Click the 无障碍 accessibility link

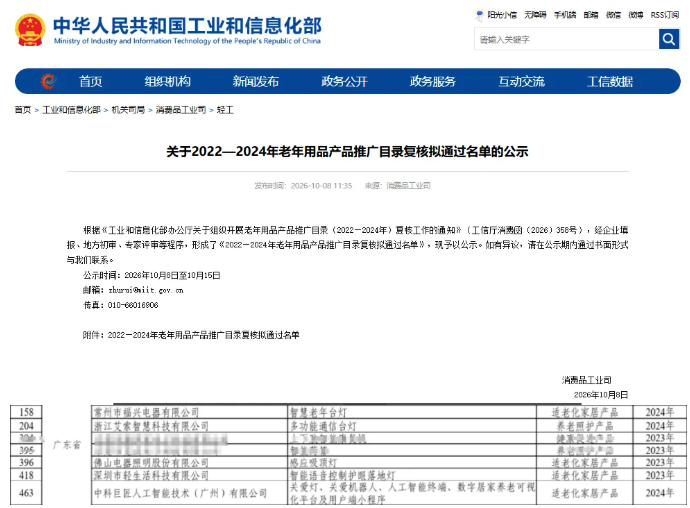tap(535, 15)
